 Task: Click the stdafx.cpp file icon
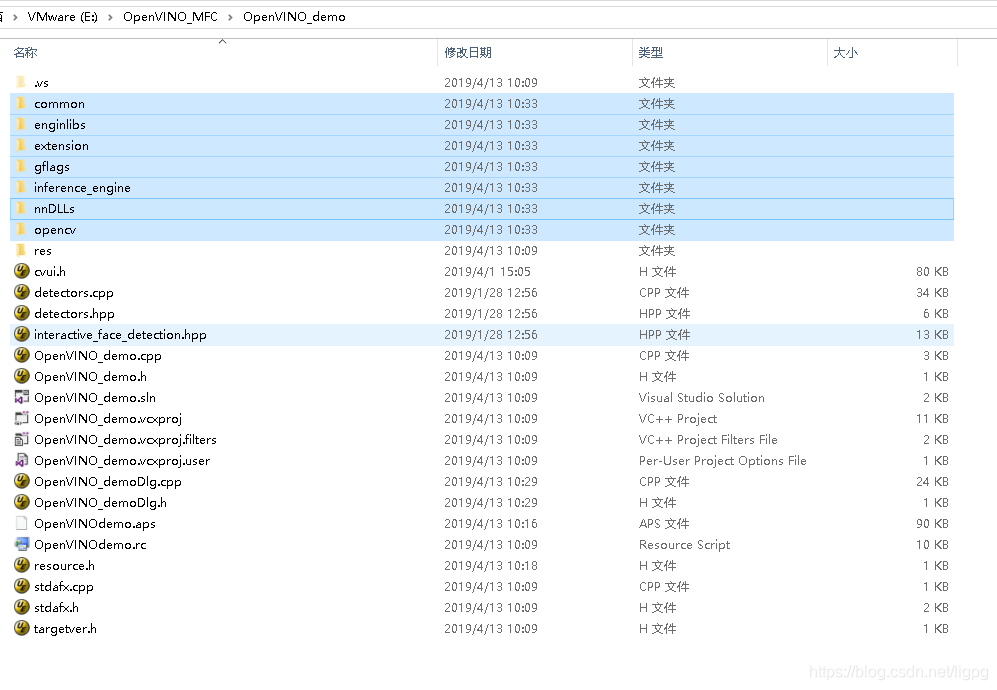22,586
